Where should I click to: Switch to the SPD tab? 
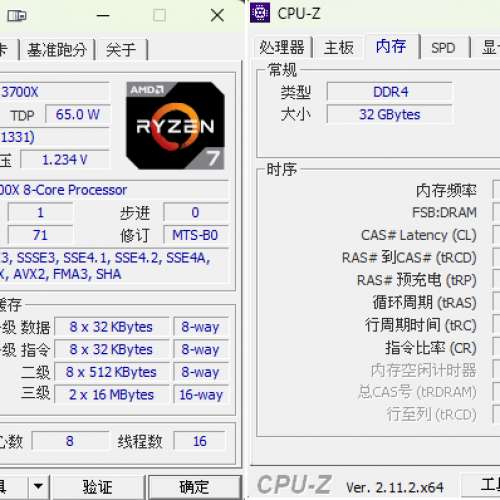coord(443,48)
